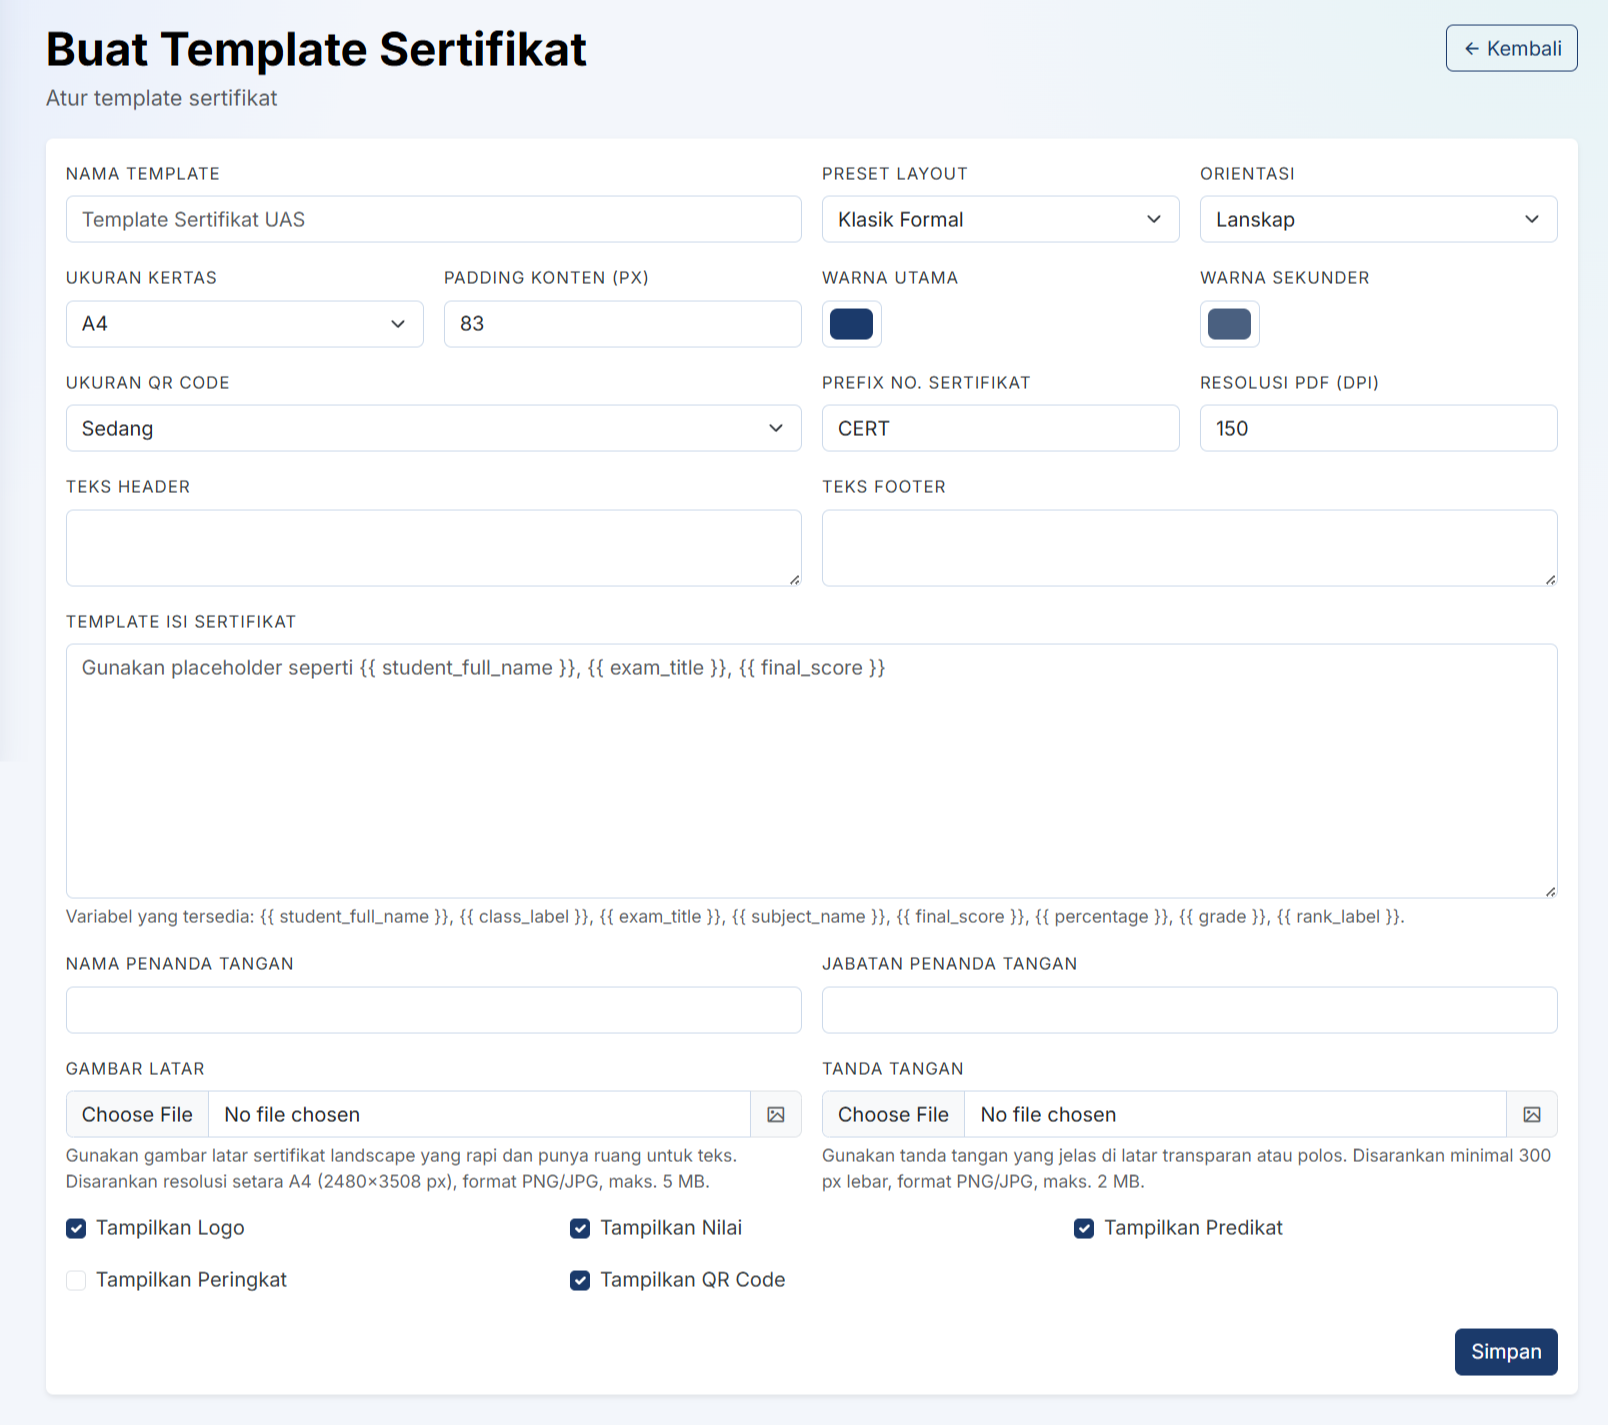Viewport: 1608px width, 1425px height.
Task: Click the 'No file chosen' text for Gambar Latar
Action: 292,1114
